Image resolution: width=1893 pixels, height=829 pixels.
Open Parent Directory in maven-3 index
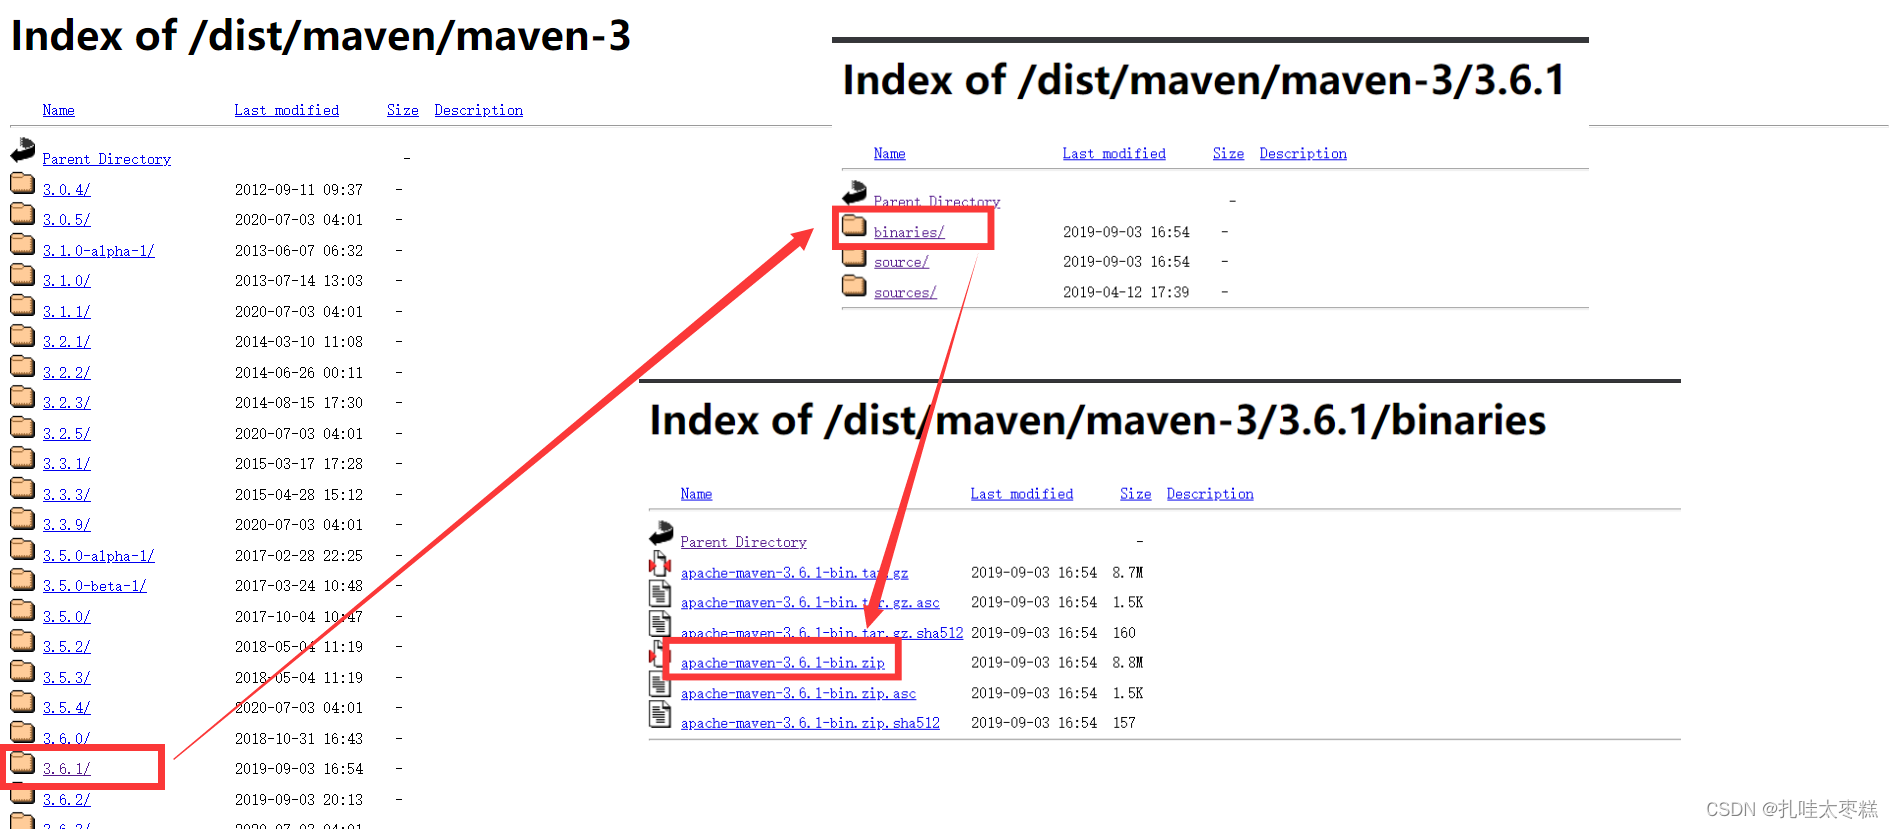coord(106,159)
